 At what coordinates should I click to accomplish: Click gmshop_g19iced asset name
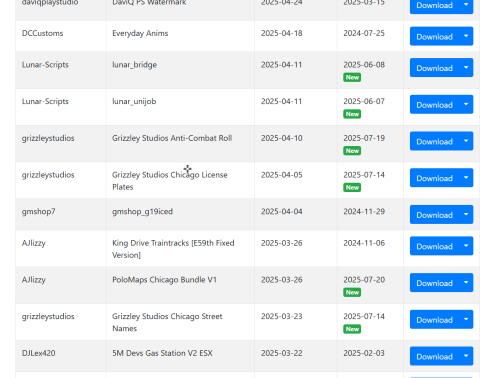tap(142, 212)
